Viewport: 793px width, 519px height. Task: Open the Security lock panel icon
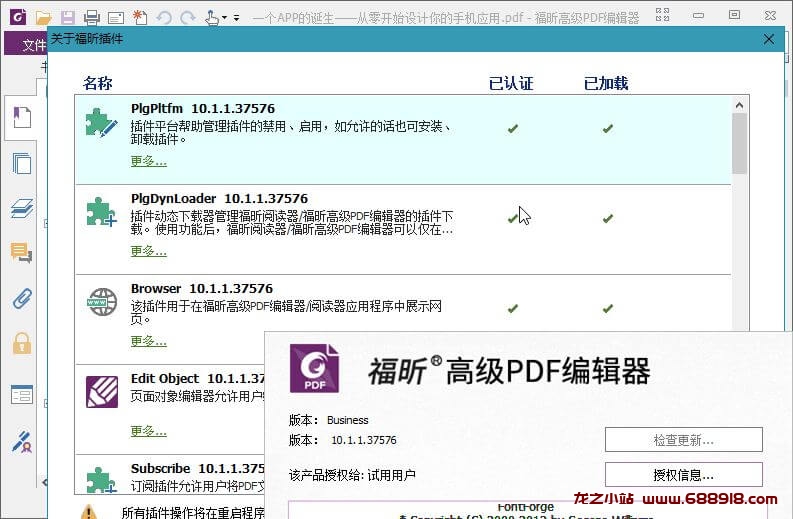click(22, 343)
